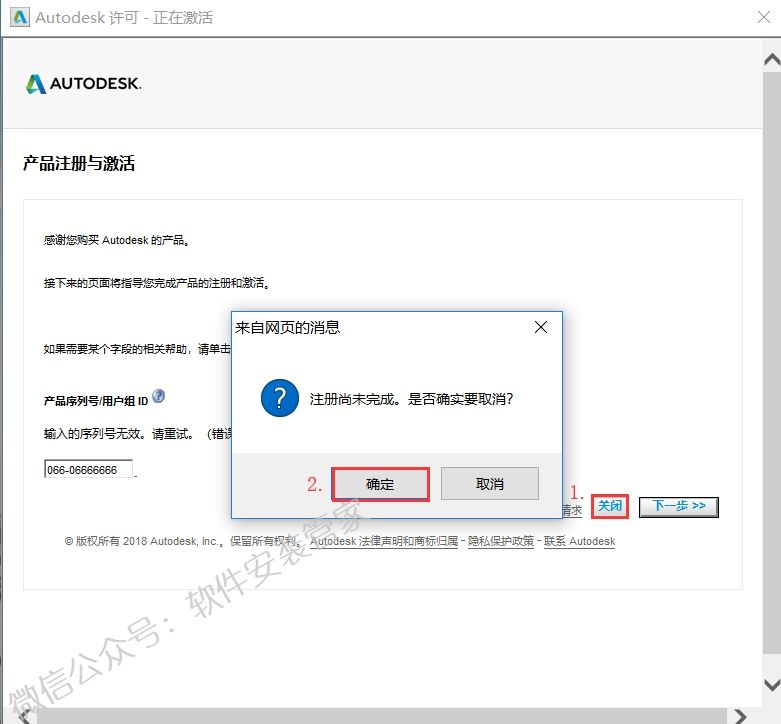Dismiss the 来自网页的消息 dialog with X
The image size is (781, 724).
pos(540,328)
